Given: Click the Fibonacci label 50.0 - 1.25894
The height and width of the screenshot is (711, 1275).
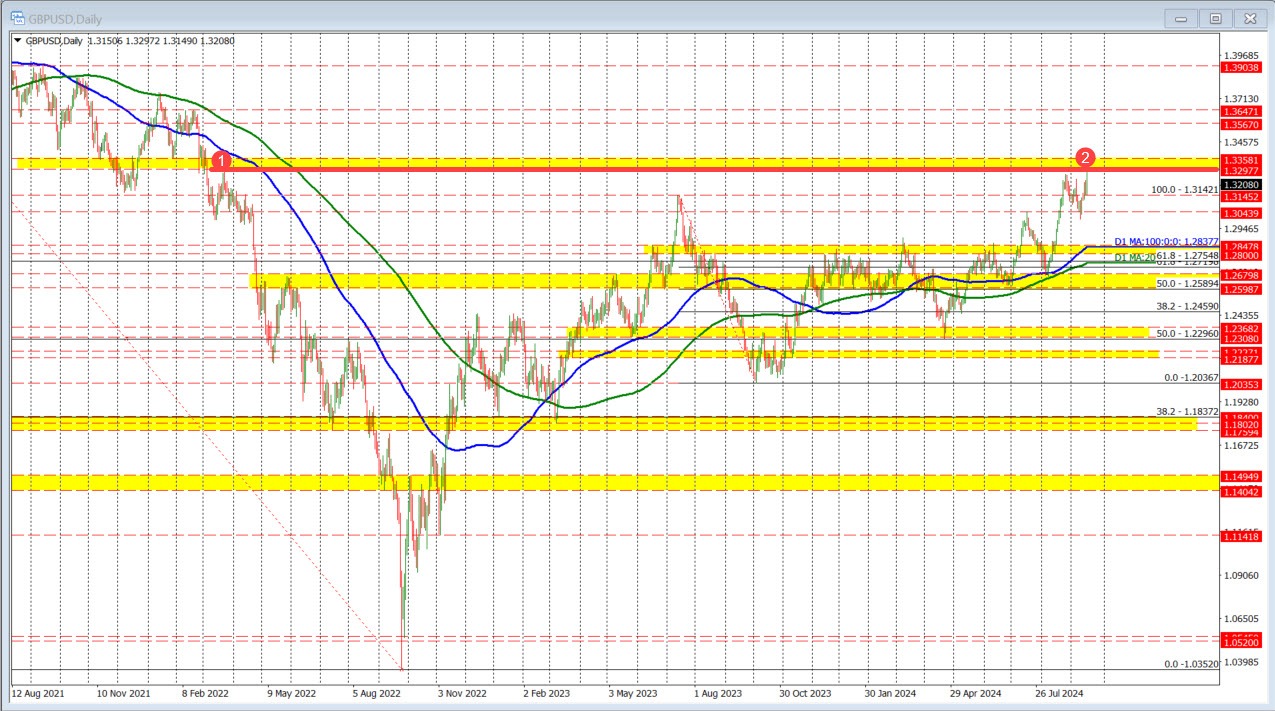Looking at the screenshot, I should (x=1189, y=284).
